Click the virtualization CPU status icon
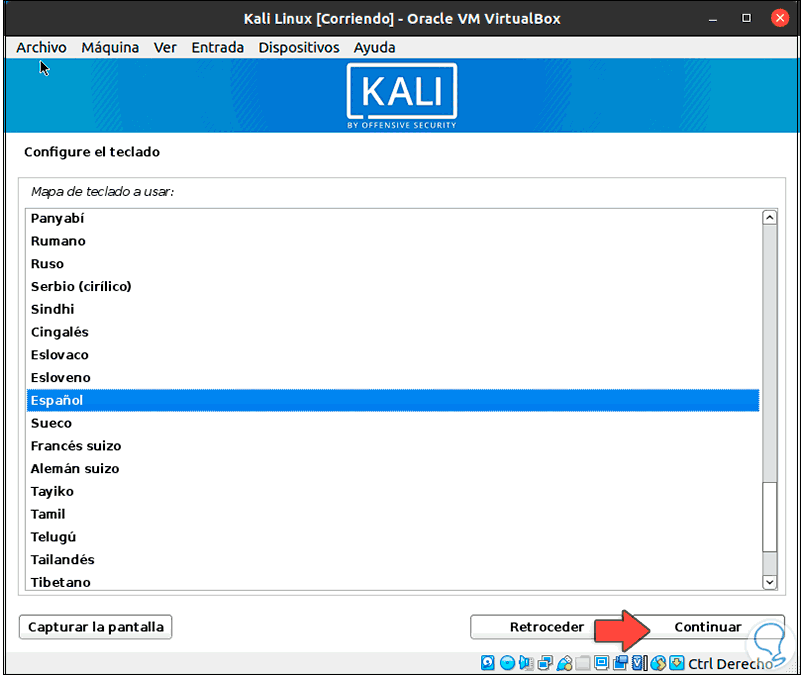This screenshot has height=675, width=804. click(x=639, y=663)
